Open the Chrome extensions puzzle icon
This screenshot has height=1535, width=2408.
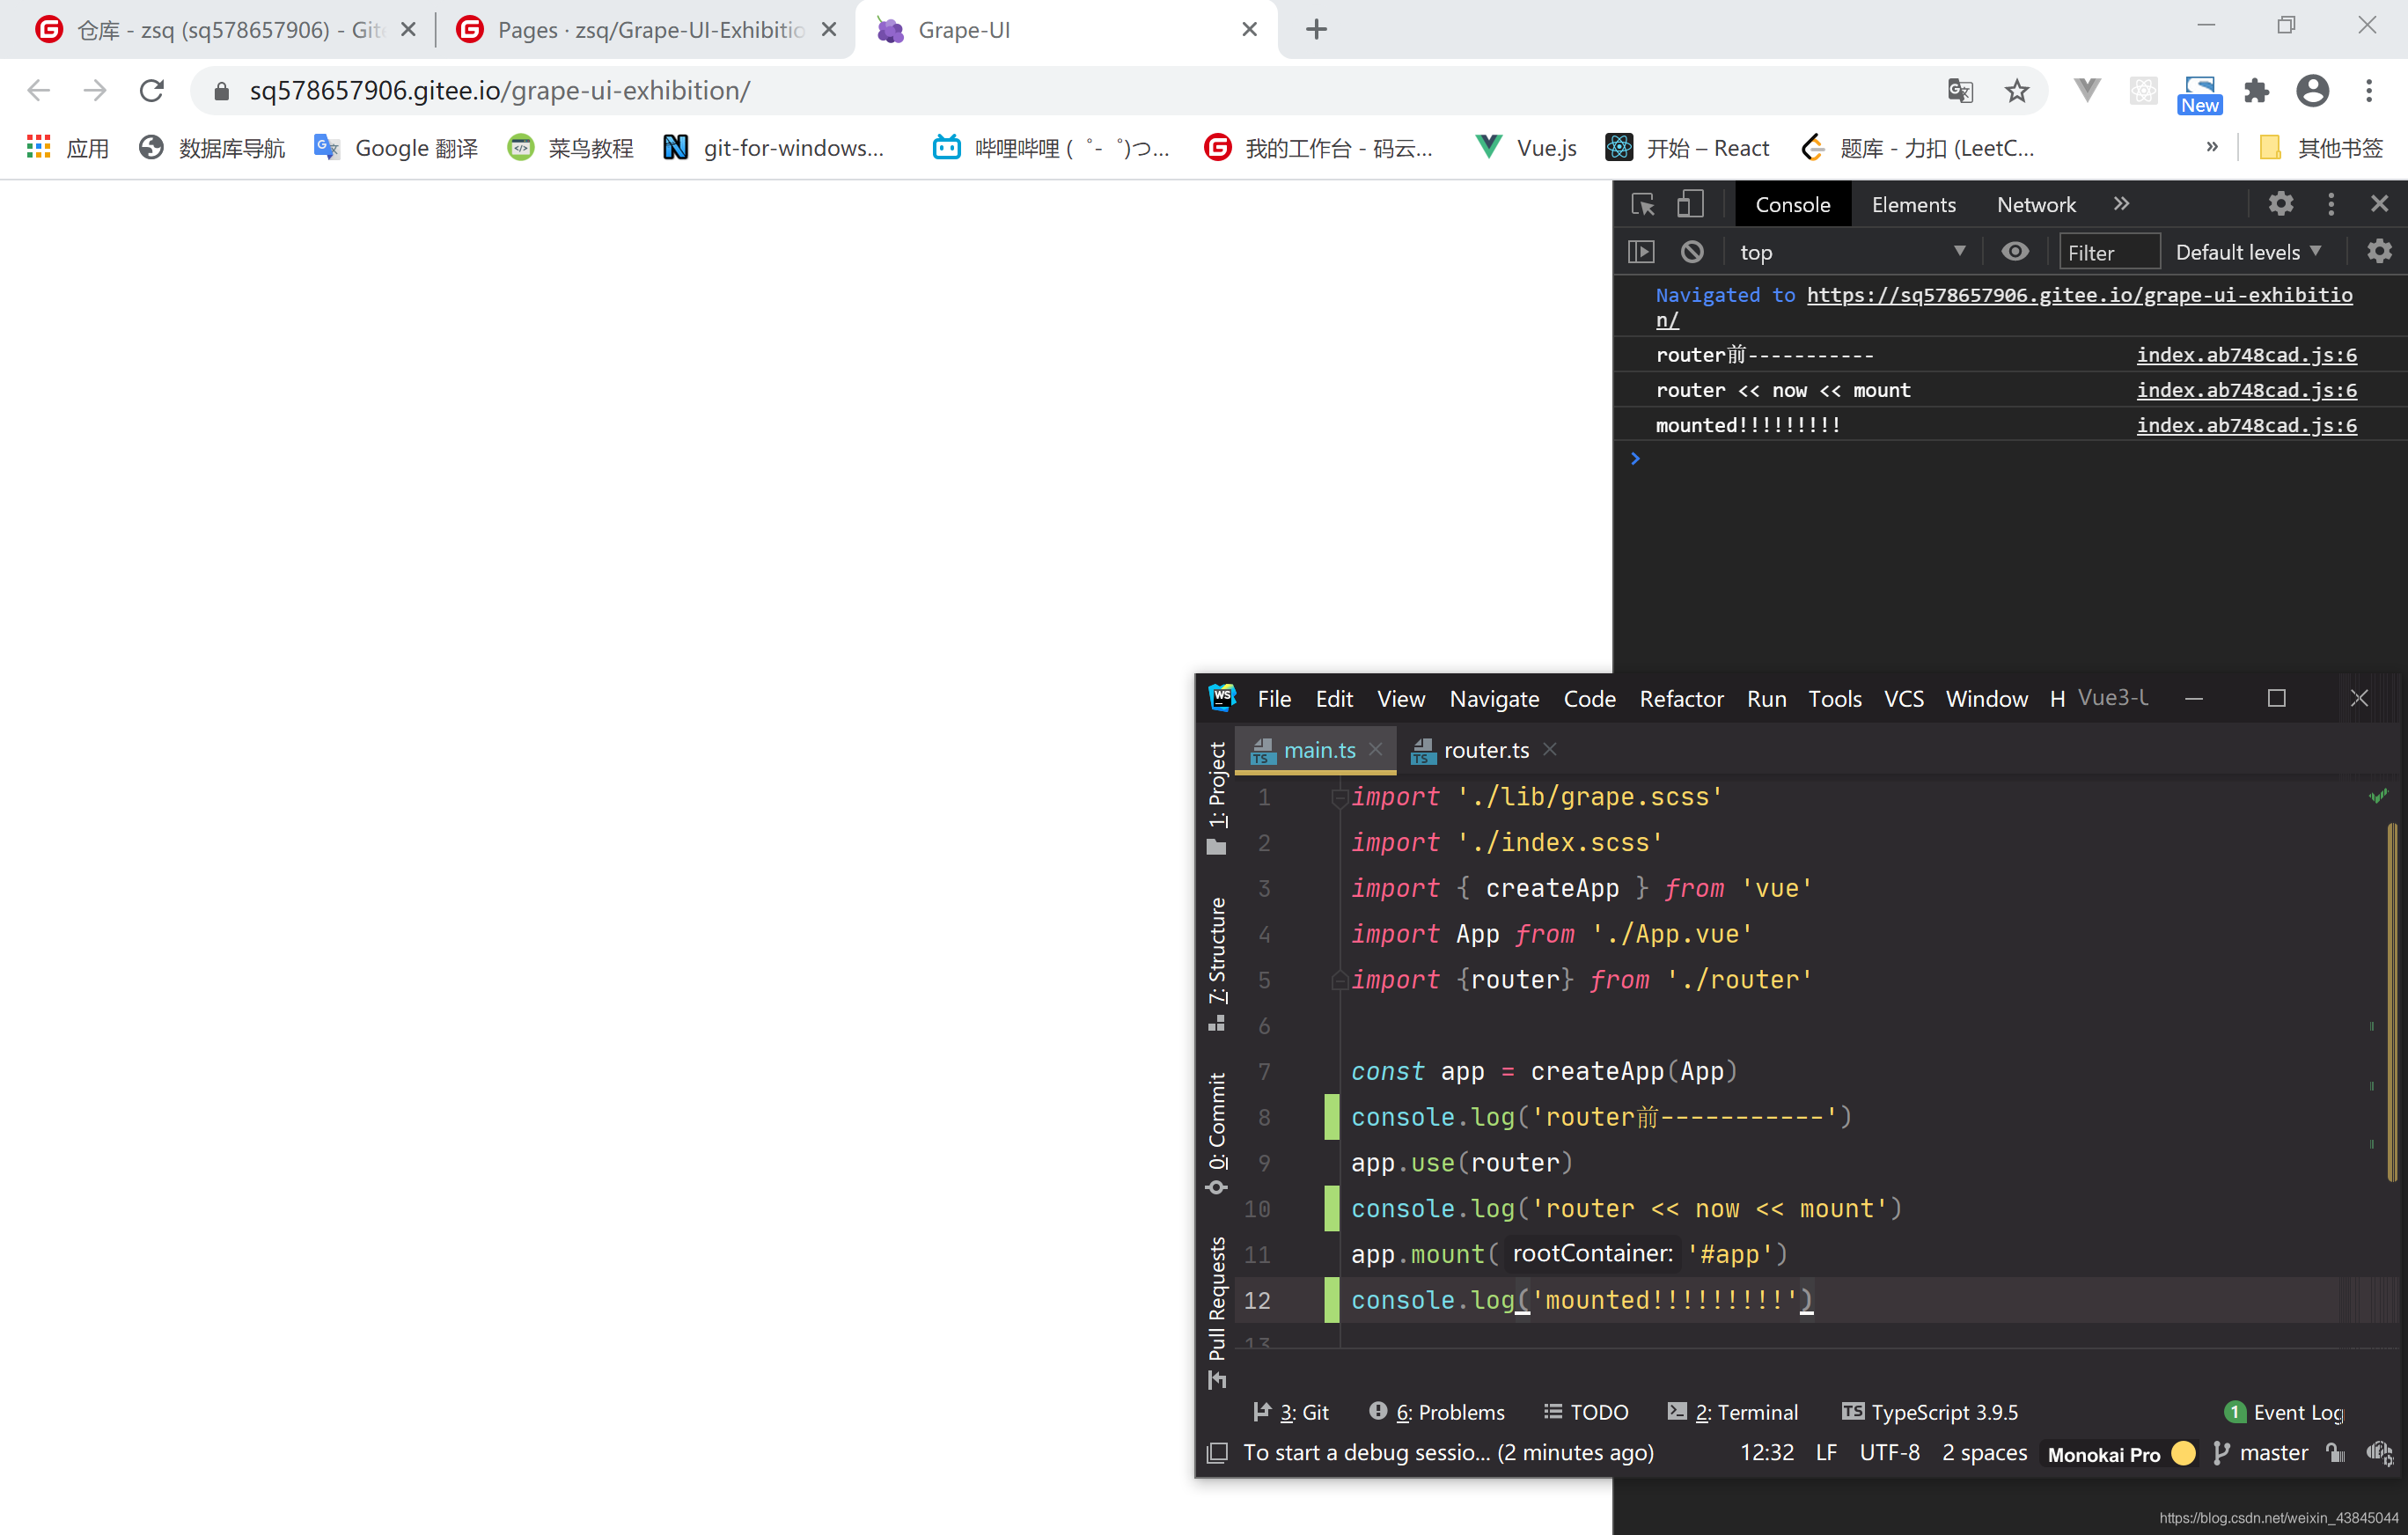click(x=2256, y=91)
